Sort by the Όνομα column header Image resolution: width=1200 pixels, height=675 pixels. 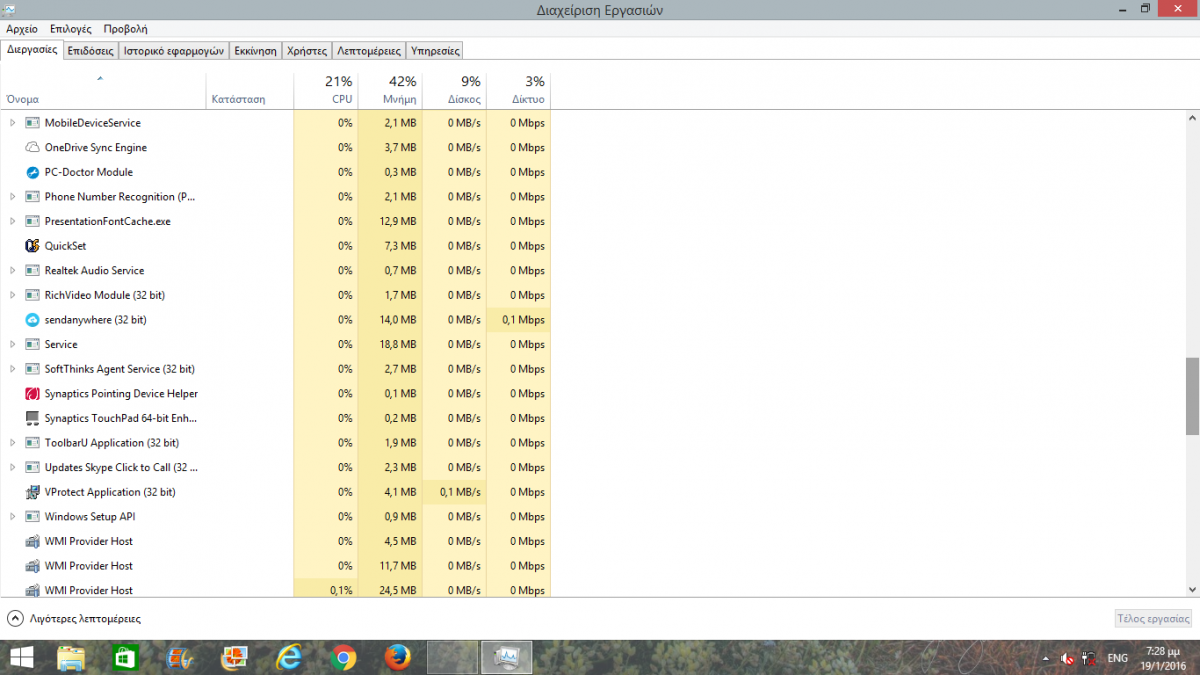click(x=103, y=90)
